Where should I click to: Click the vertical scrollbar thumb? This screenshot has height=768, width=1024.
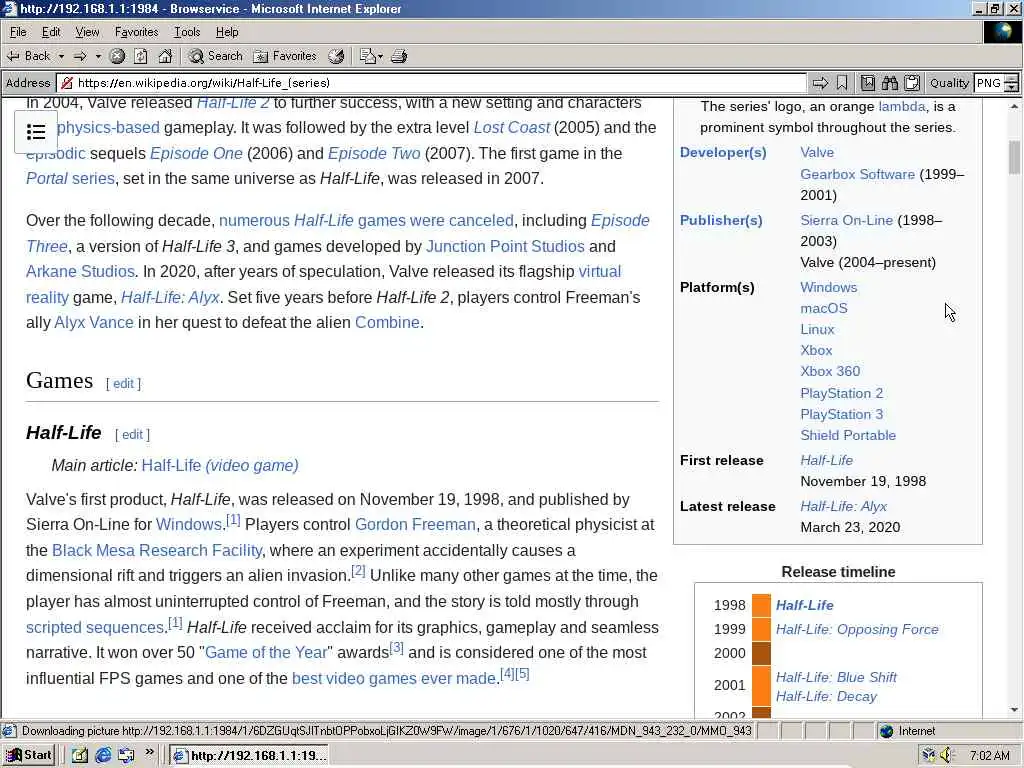tap(1014, 157)
